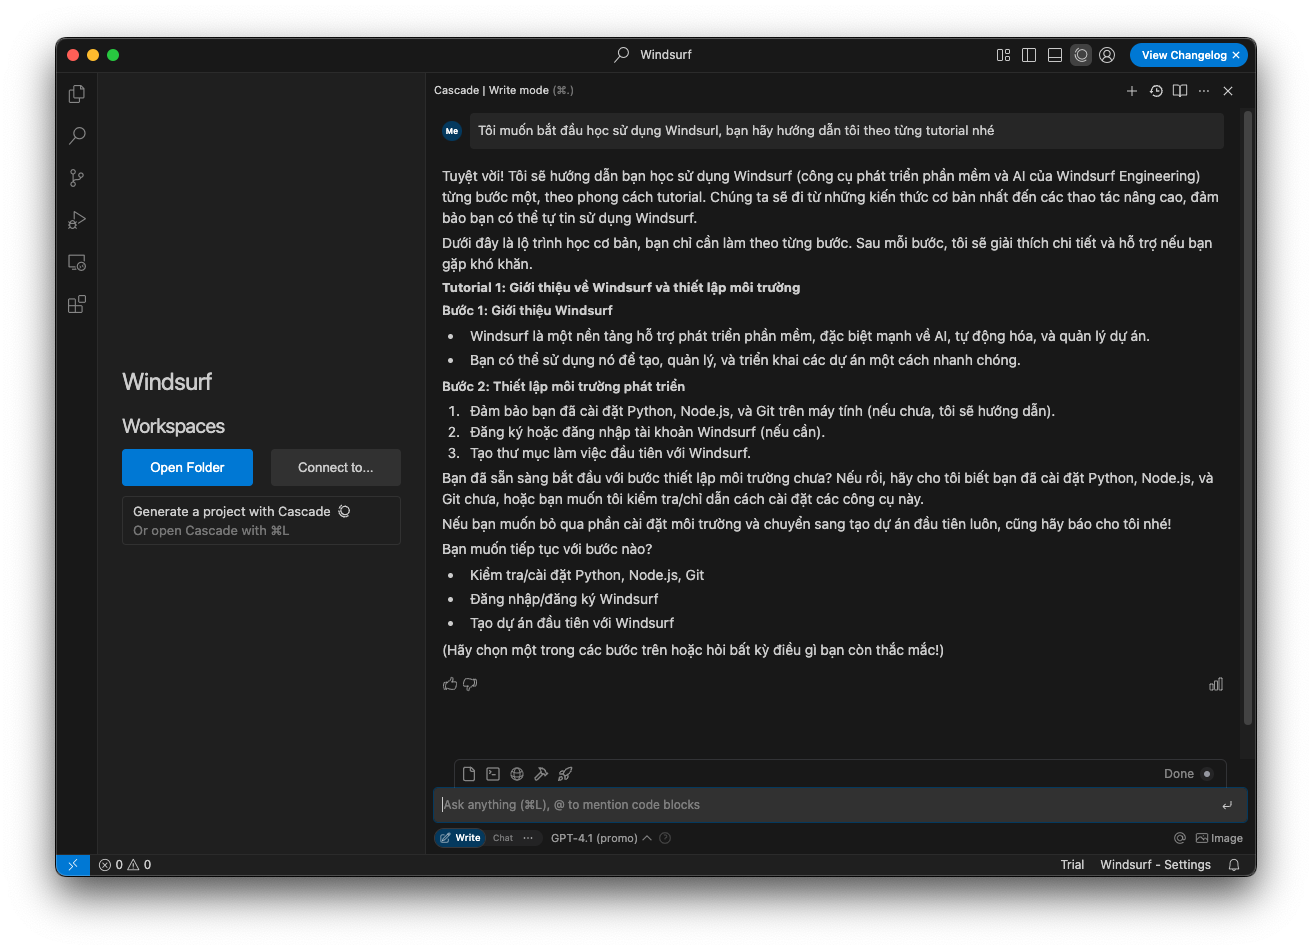Open remote window button in status bar
The height and width of the screenshot is (950, 1312).
(x=73, y=865)
